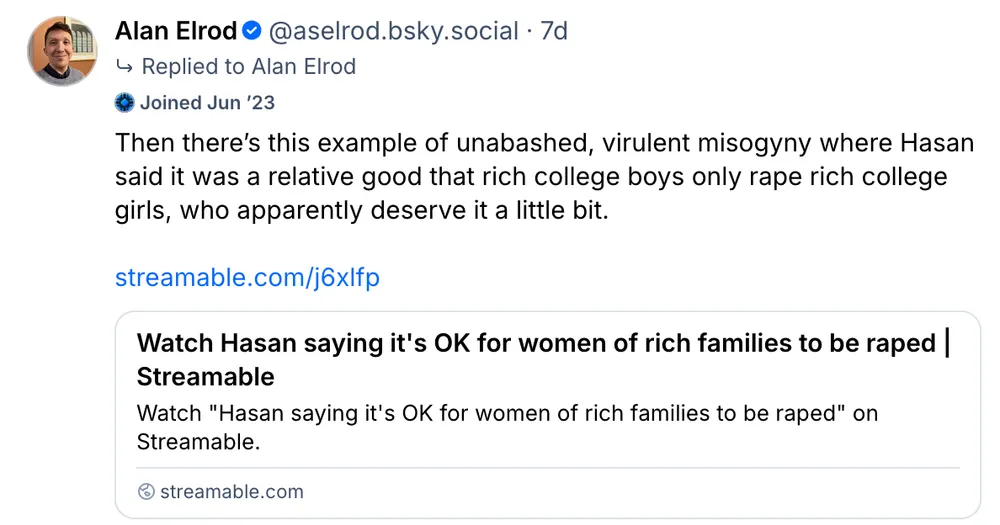
Task: Click "Streamable." ending the card description
Action: coord(198,440)
